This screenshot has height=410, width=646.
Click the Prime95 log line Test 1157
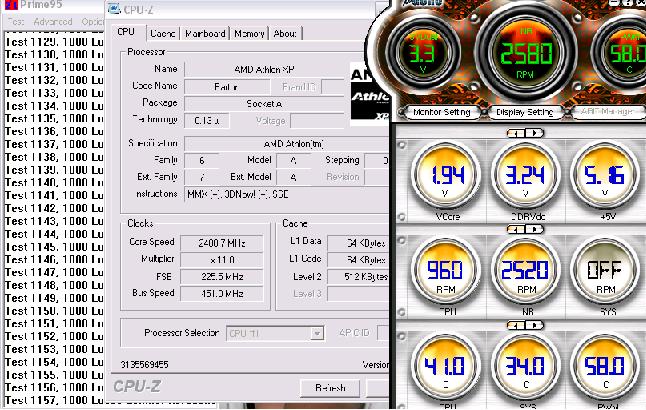pos(54,400)
